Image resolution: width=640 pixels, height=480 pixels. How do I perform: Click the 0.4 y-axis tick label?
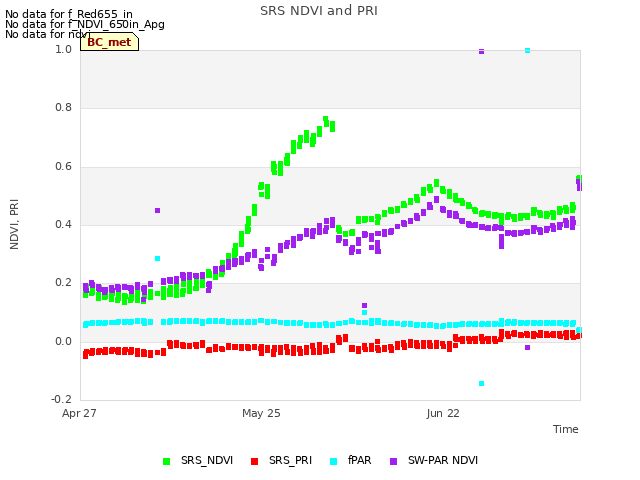63,224
